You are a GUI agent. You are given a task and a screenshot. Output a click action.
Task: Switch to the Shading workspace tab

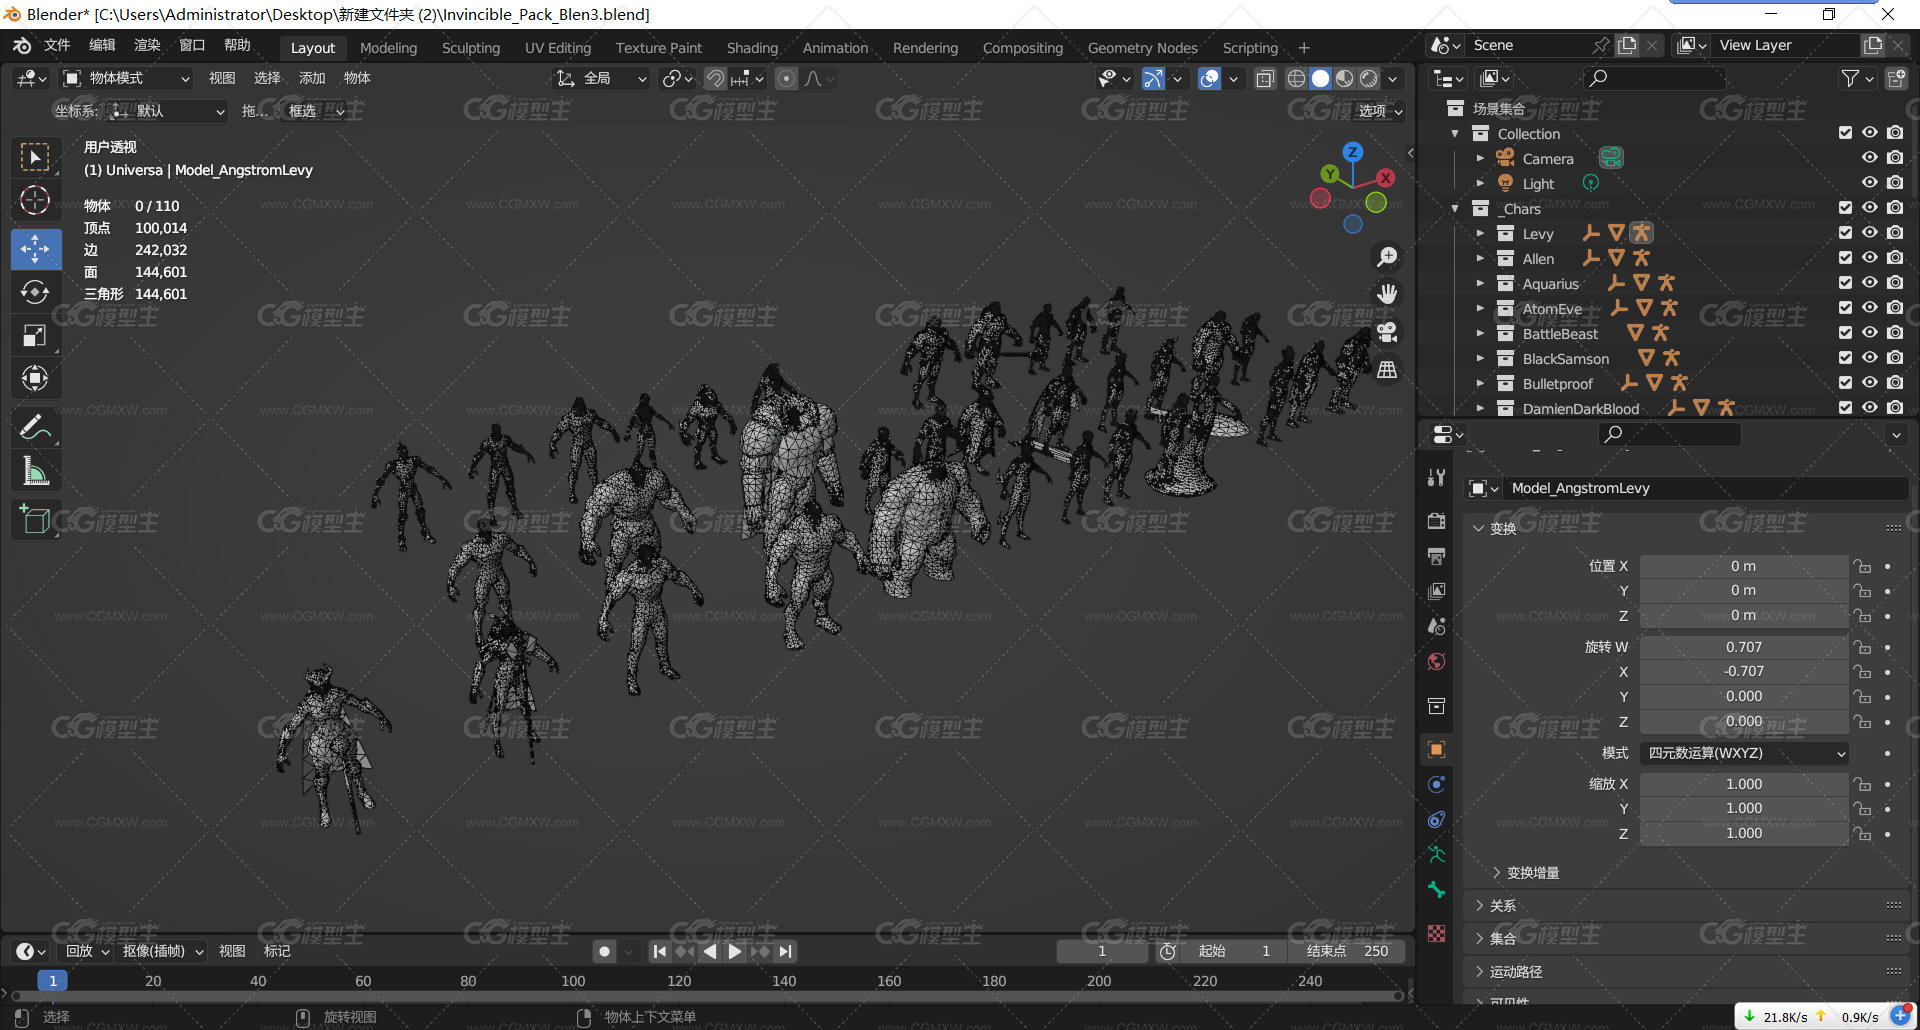coord(752,48)
